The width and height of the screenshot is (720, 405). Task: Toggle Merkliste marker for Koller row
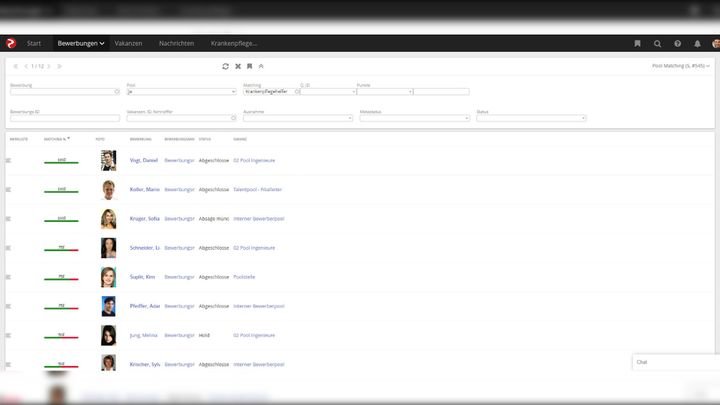coord(9,189)
